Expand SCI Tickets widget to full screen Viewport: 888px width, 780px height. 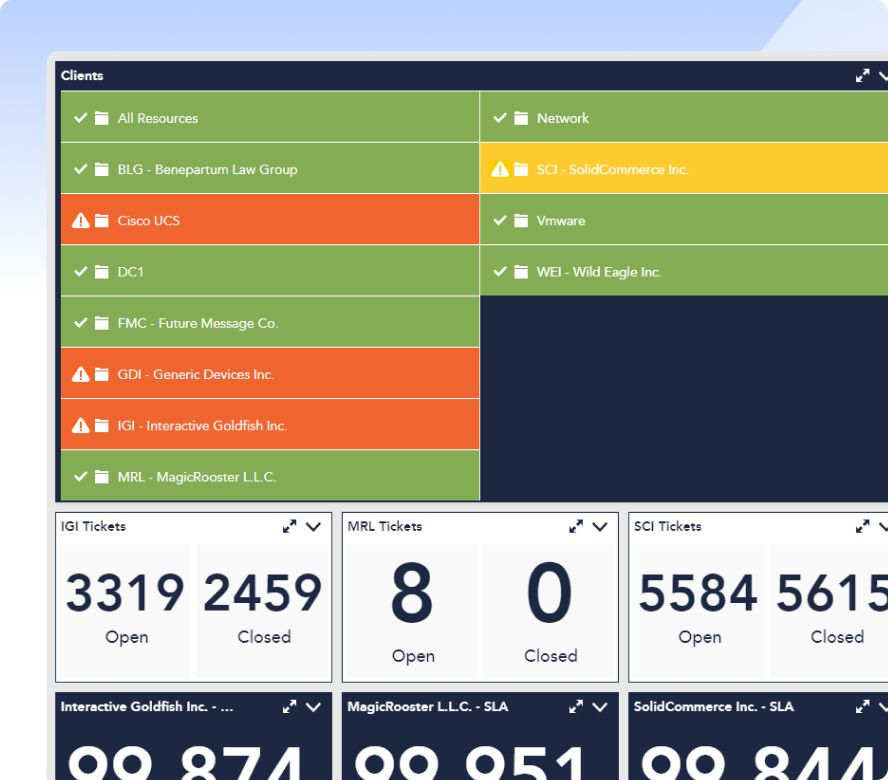[x=863, y=526]
